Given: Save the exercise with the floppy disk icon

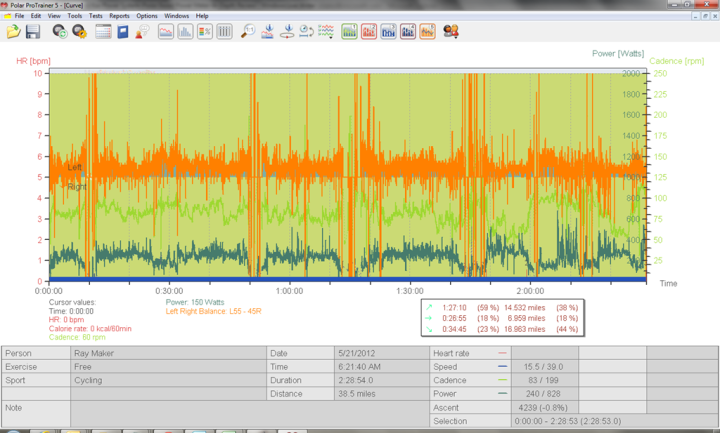Looking at the screenshot, I should [33, 32].
